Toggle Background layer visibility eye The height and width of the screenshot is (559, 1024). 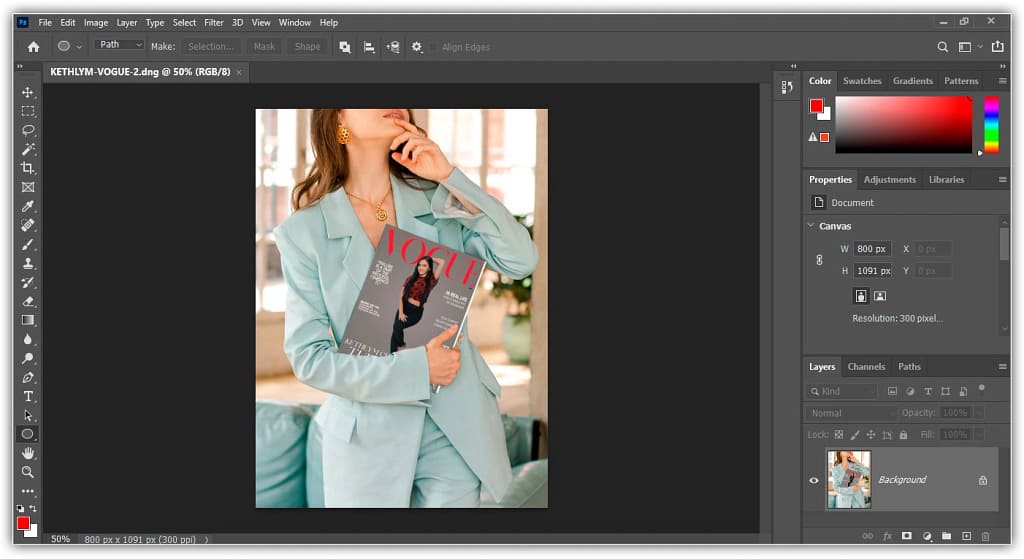click(x=814, y=480)
